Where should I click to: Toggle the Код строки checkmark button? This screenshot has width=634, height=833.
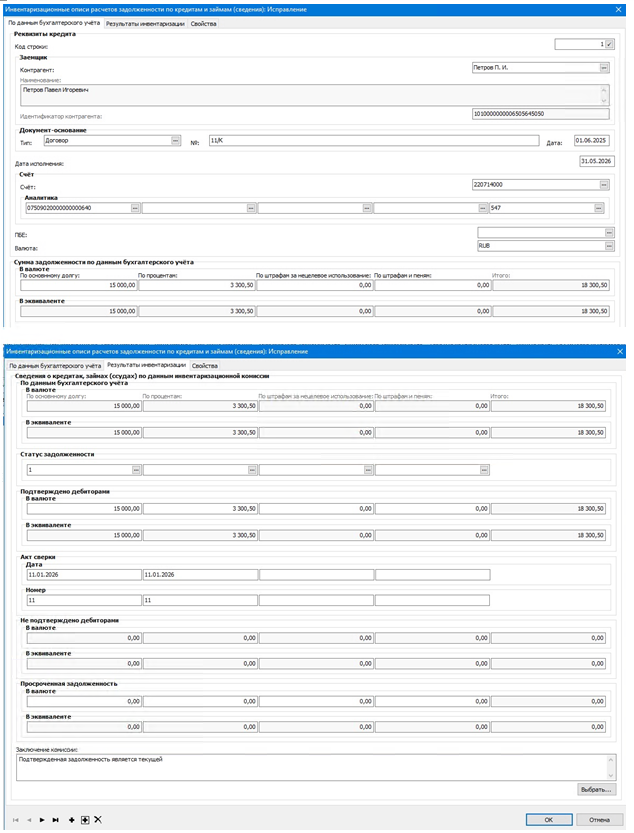point(609,45)
